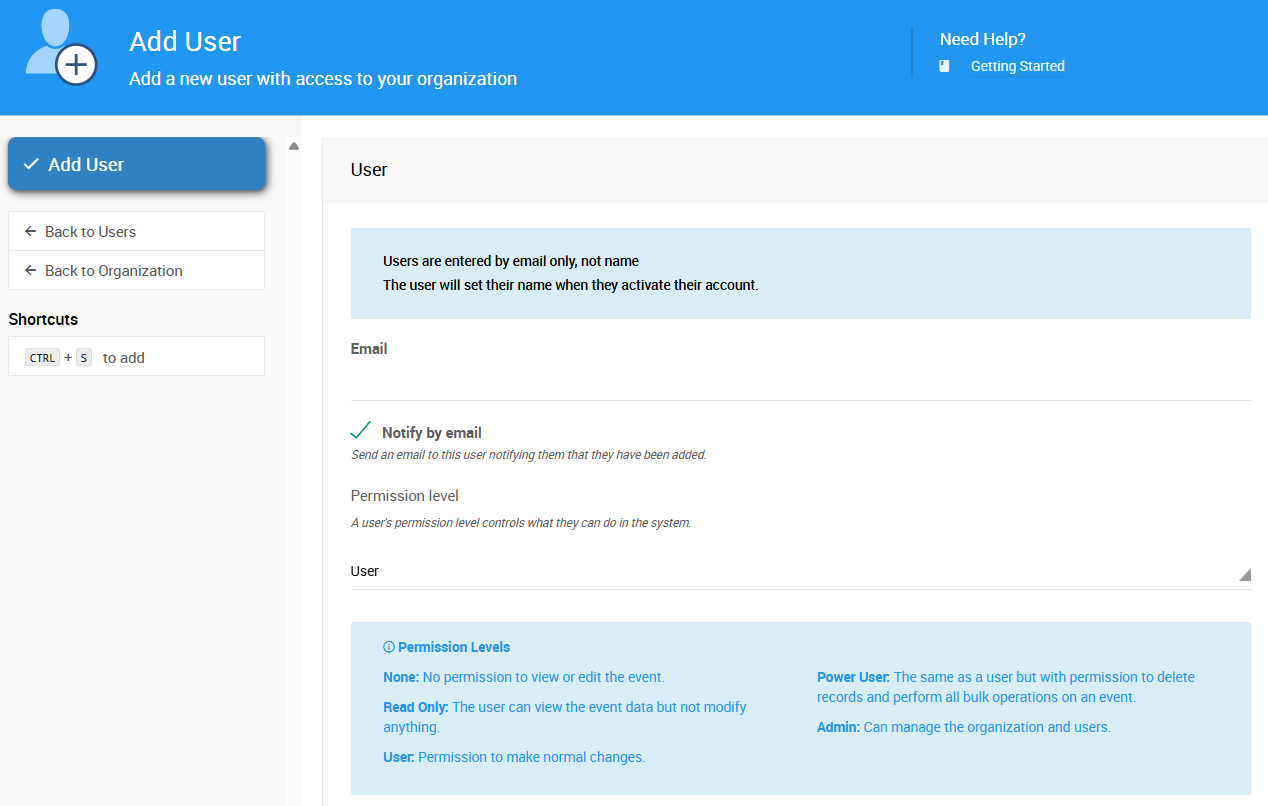Click the scroll-up arrow beside the sidebar
The image size is (1268, 806).
tap(293, 145)
